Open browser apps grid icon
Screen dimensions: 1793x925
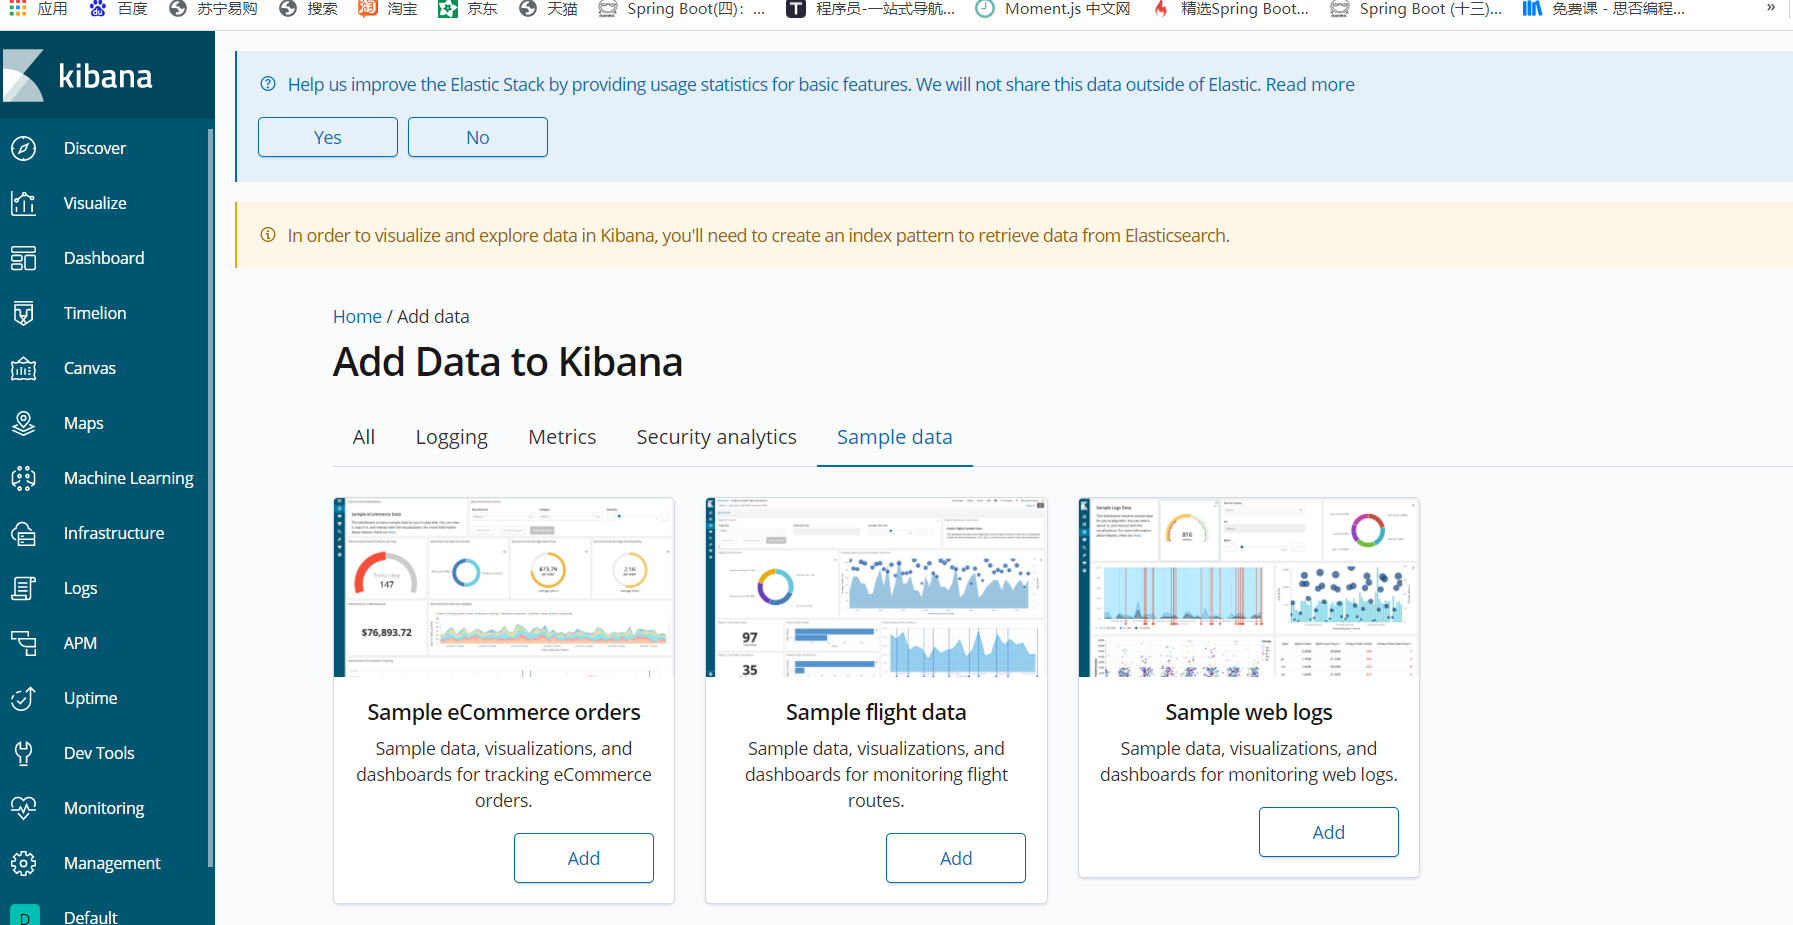pyautogui.click(x=18, y=8)
